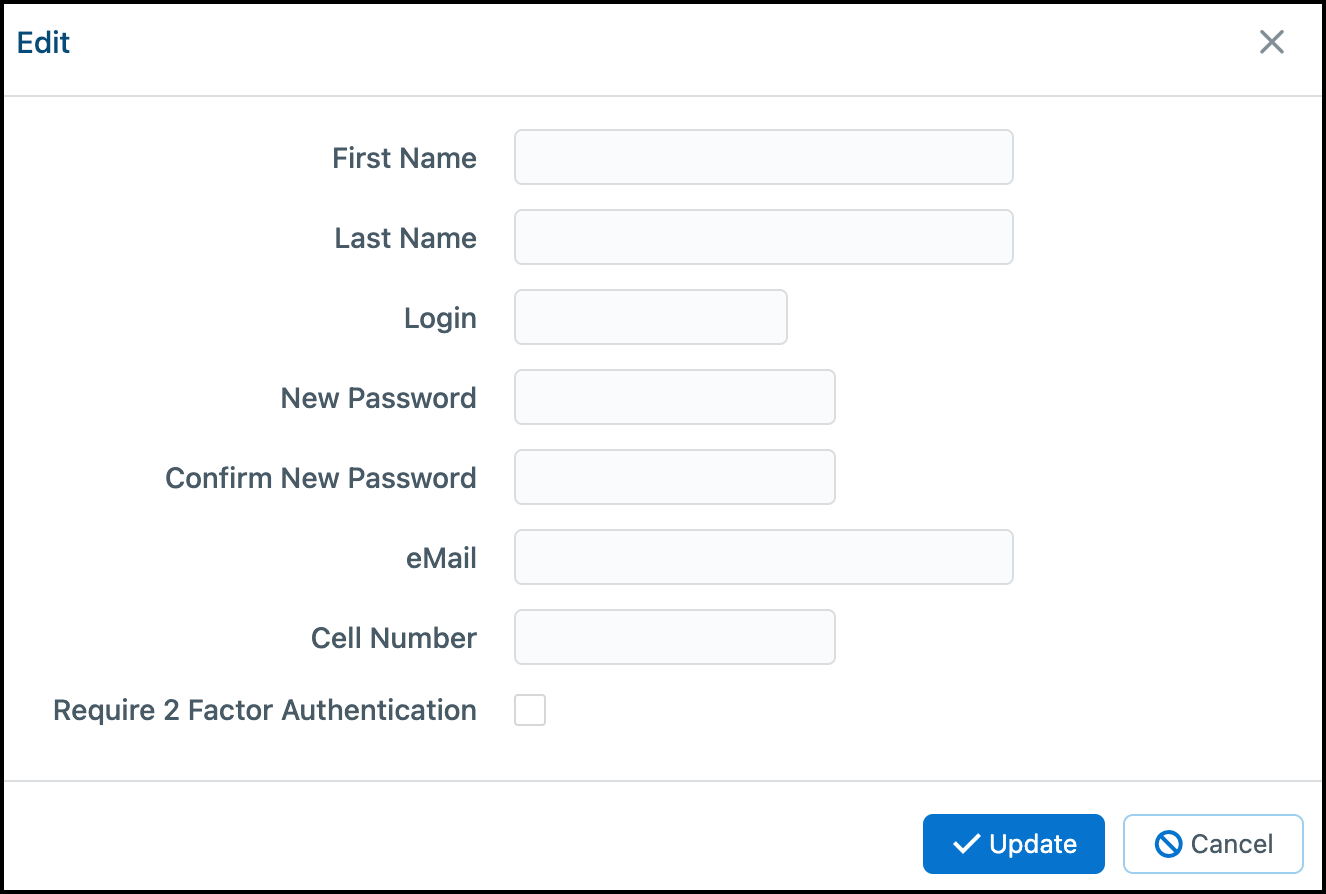Click the Edit dialog title

44,43
